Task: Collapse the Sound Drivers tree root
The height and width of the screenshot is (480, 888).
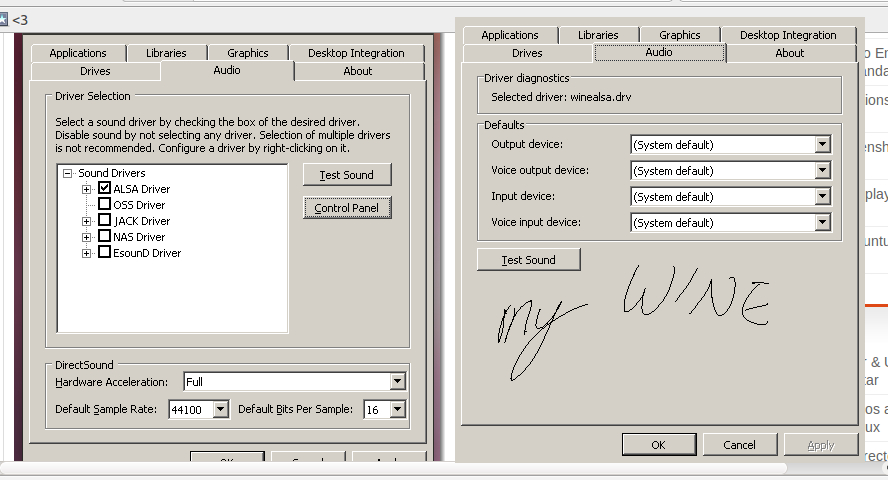Action: click(67, 173)
